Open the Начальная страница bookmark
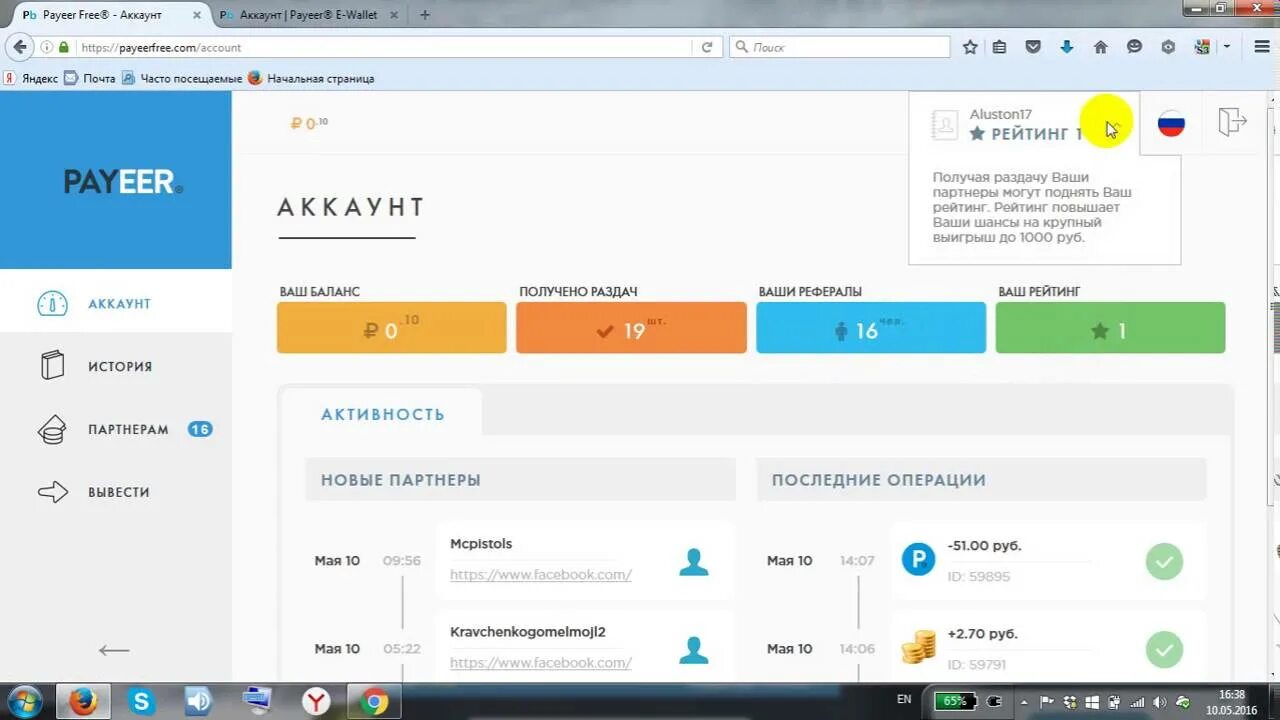 point(311,78)
